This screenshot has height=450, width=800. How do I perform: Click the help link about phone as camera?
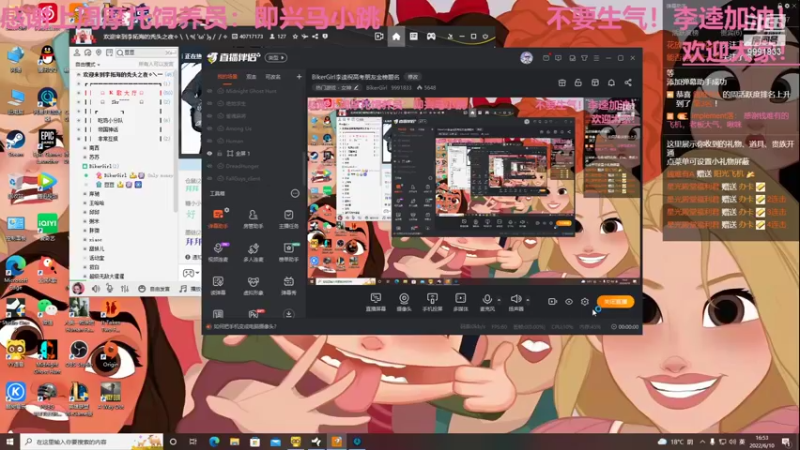pos(245,327)
